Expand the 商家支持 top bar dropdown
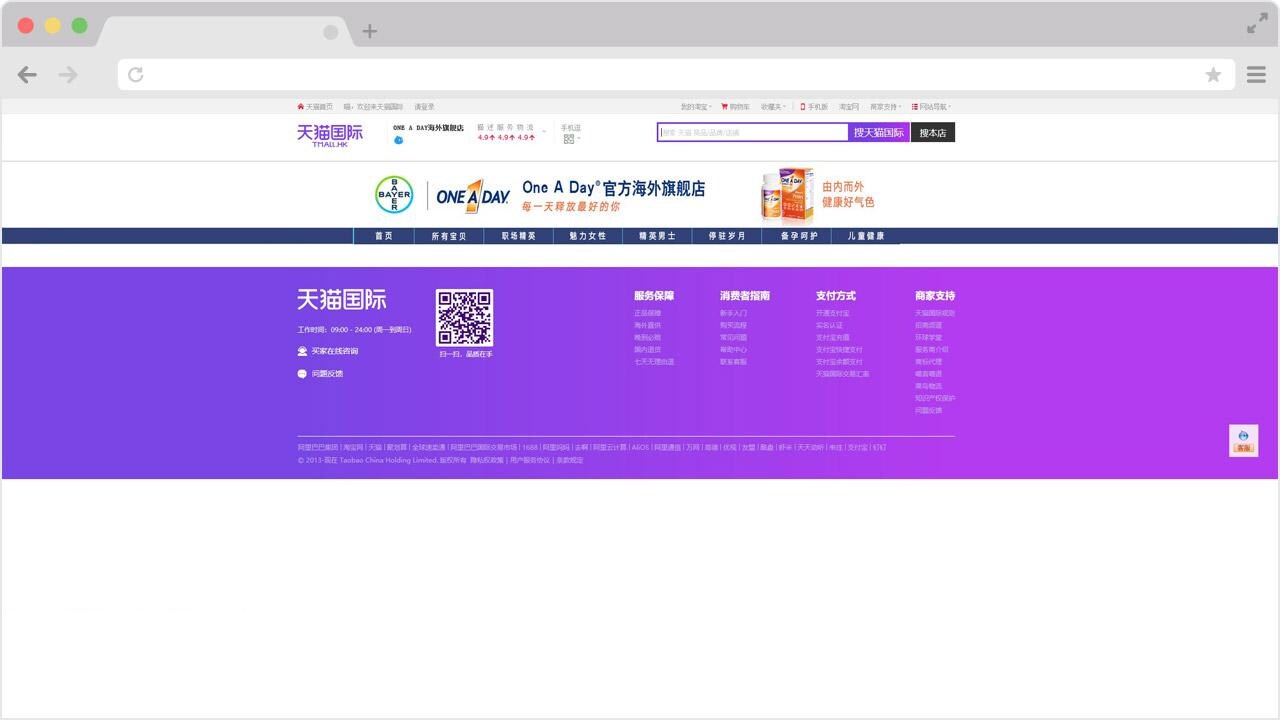 click(886, 106)
